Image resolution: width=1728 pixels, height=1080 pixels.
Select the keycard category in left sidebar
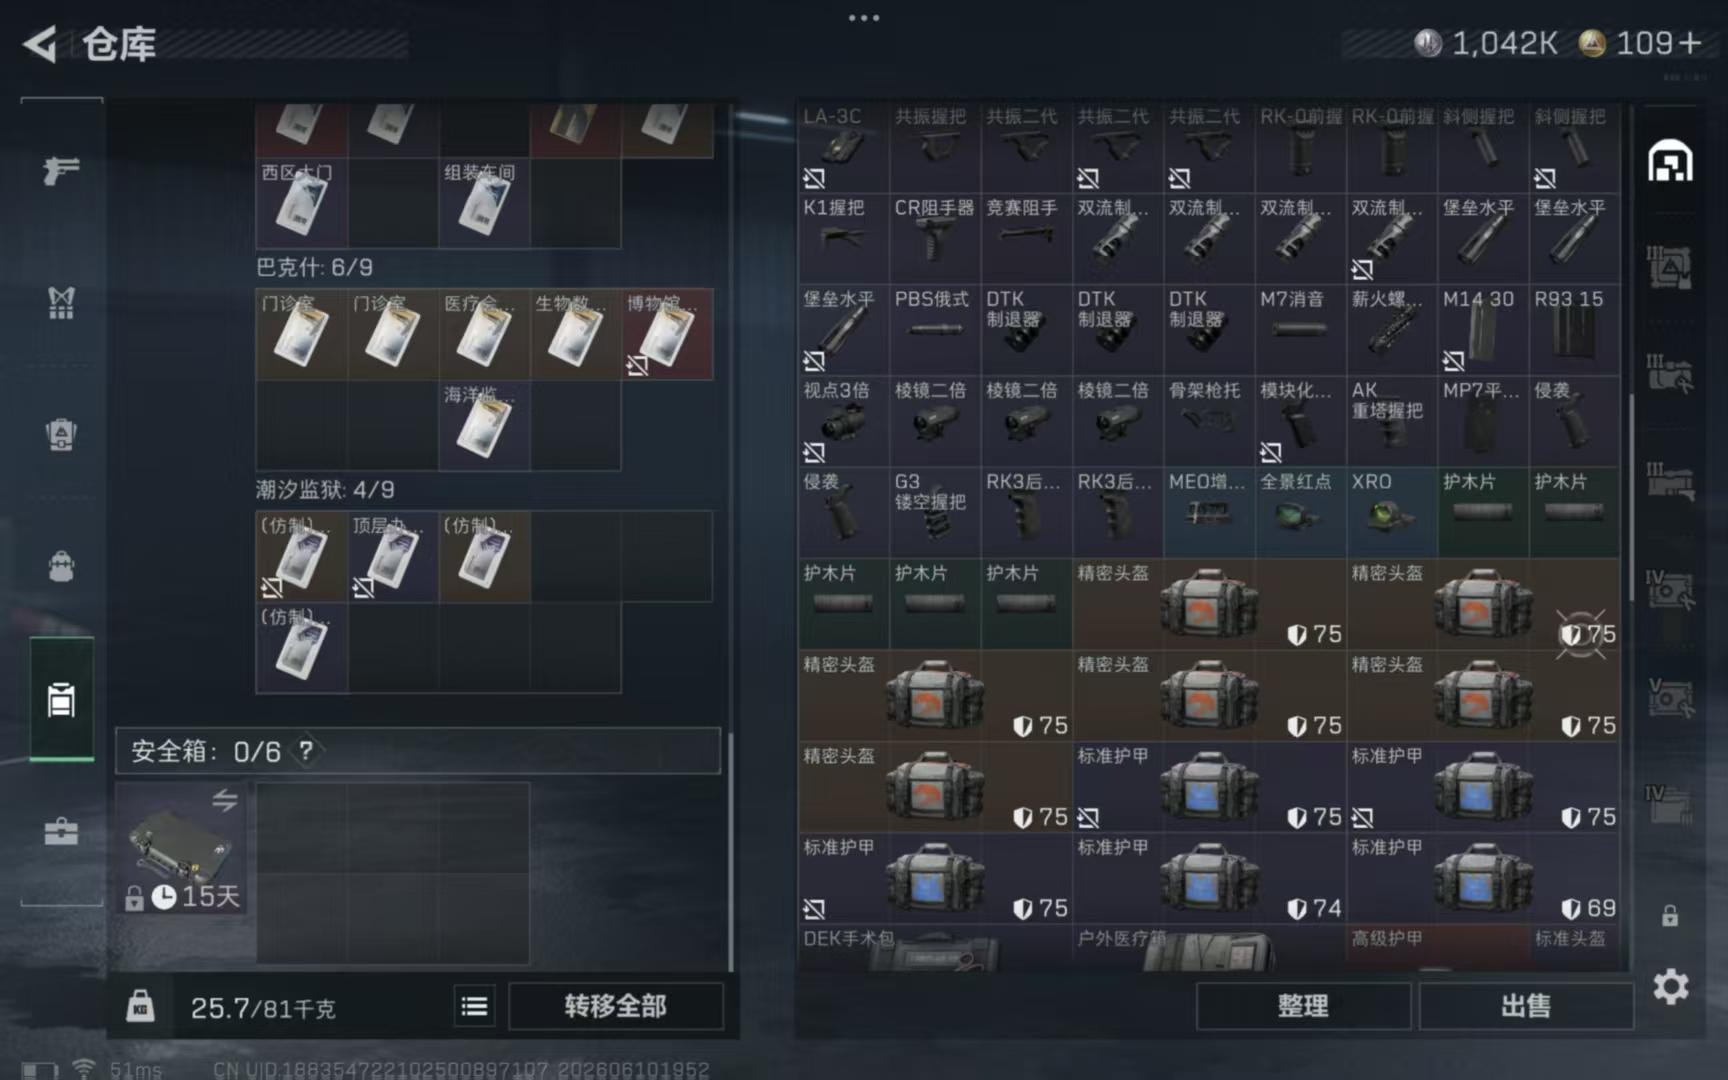tap(61, 699)
